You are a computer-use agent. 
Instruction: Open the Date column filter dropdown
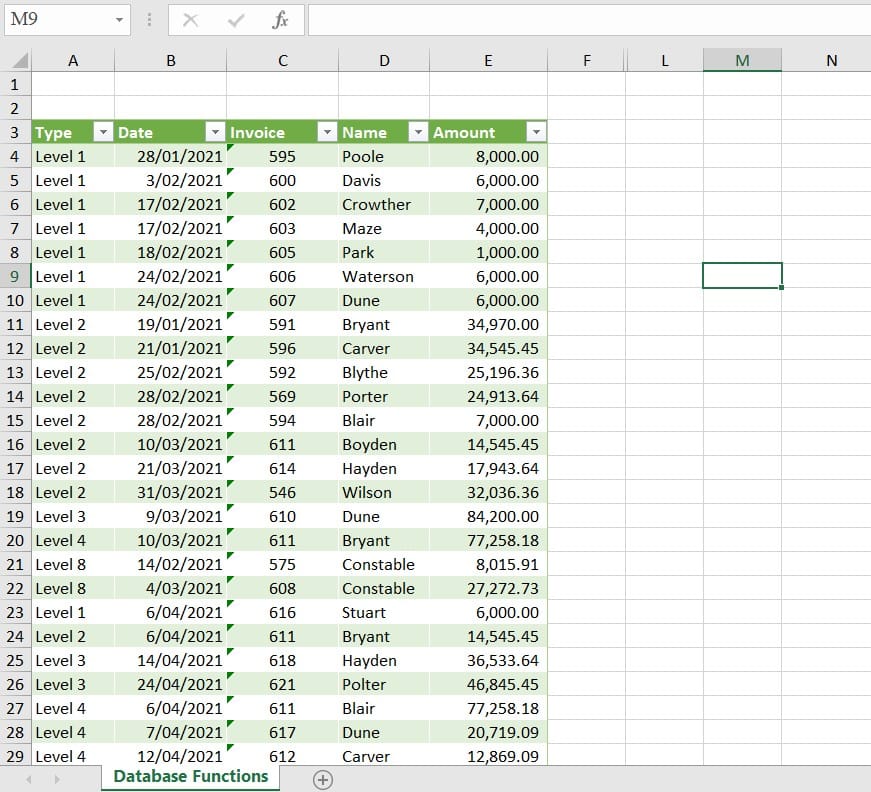(x=214, y=132)
